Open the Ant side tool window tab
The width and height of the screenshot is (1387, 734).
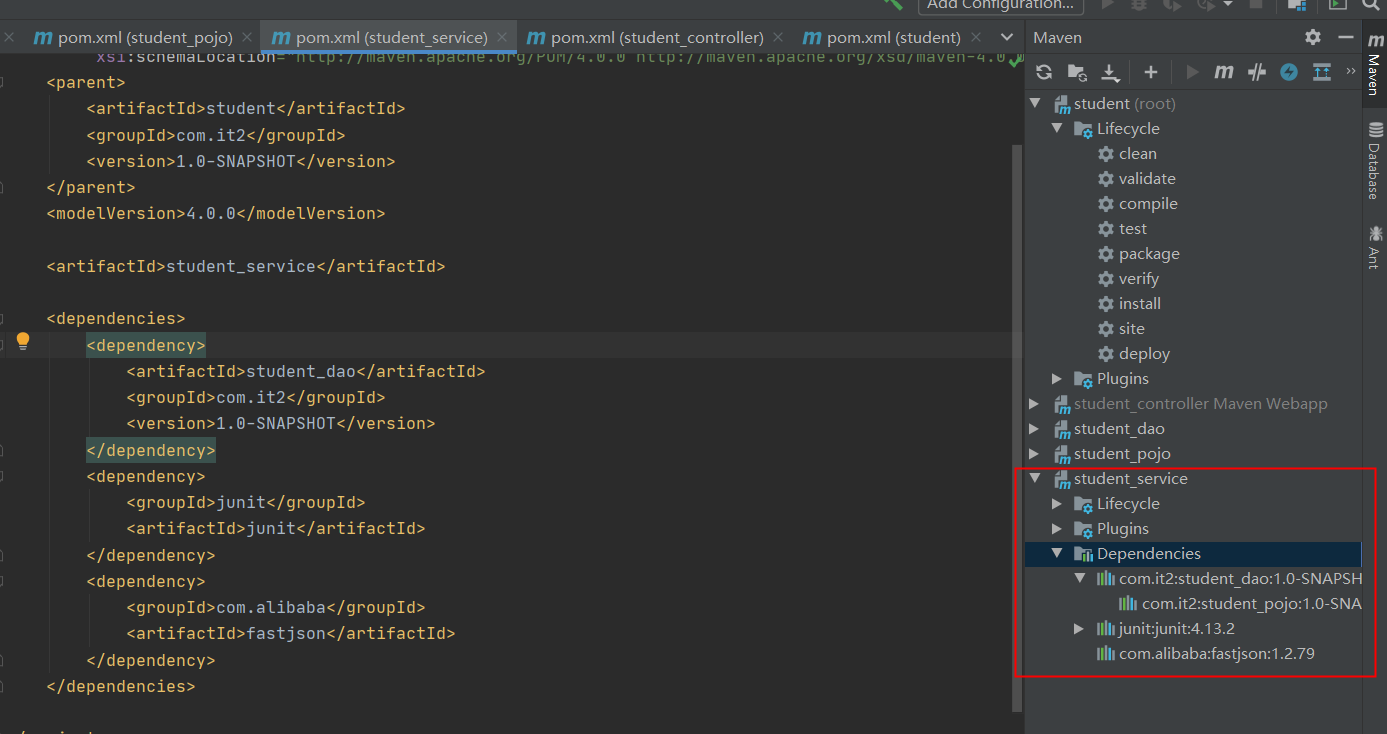point(1373,247)
